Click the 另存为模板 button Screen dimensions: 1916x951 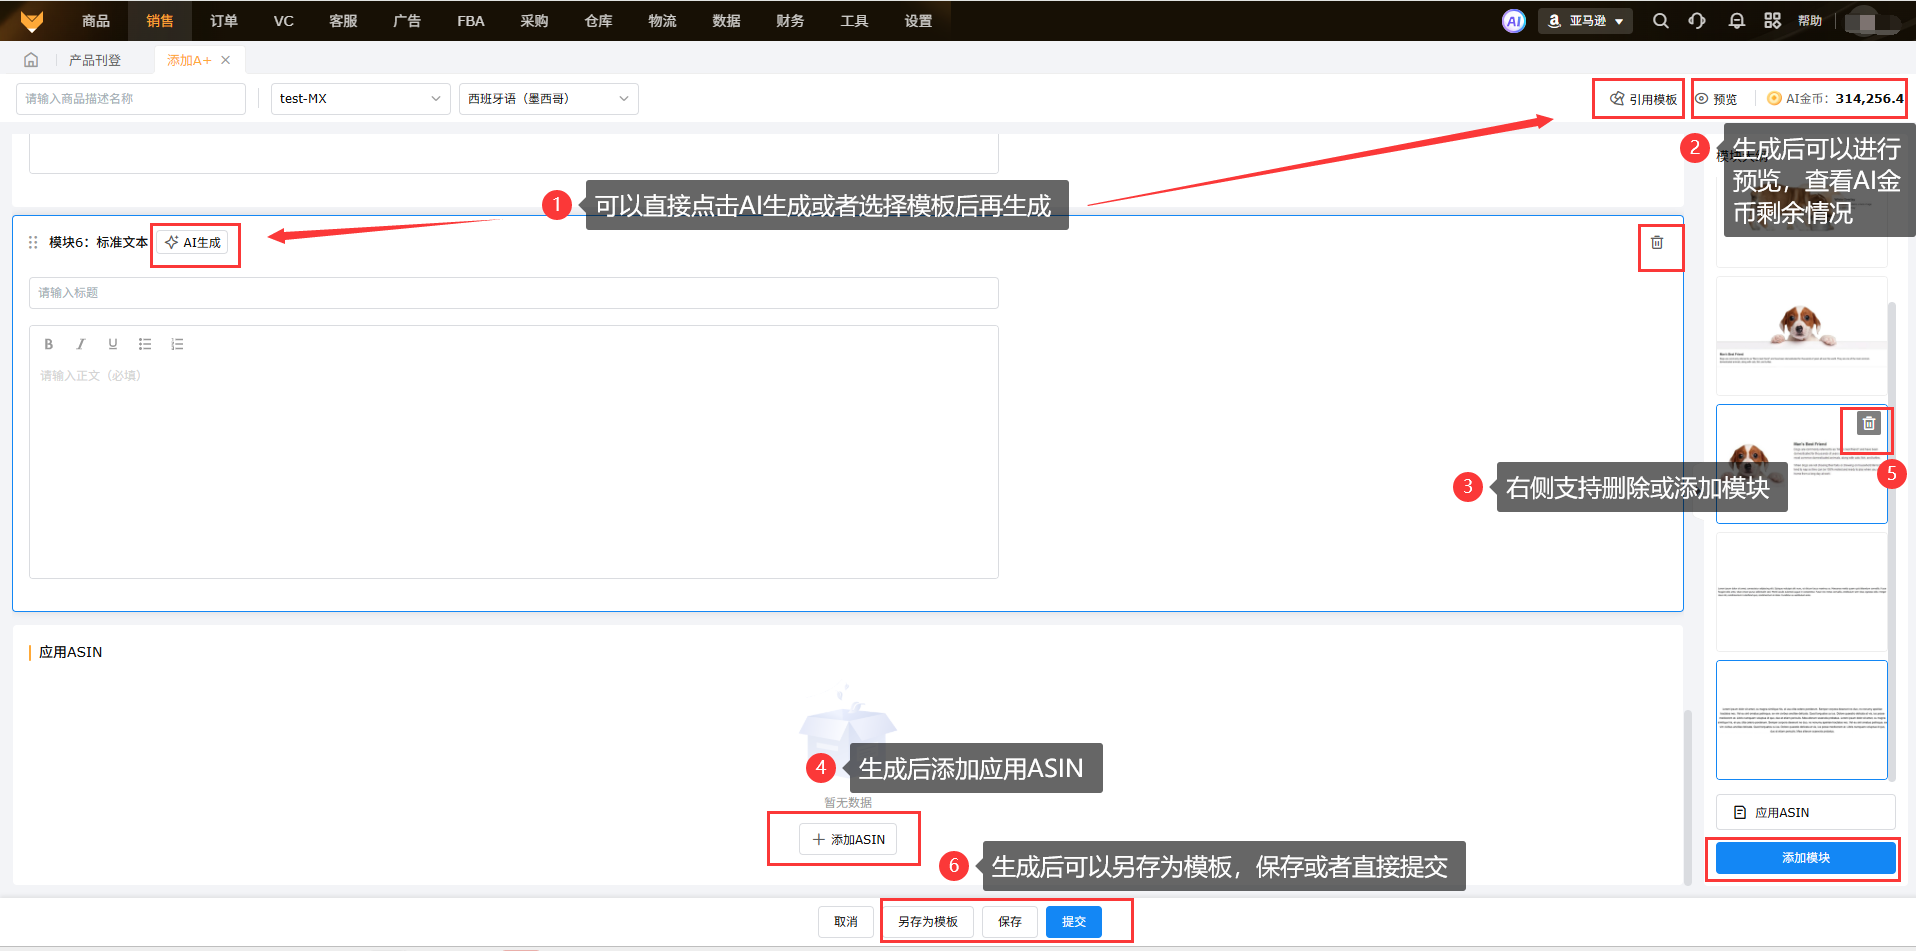click(x=928, y=922)
